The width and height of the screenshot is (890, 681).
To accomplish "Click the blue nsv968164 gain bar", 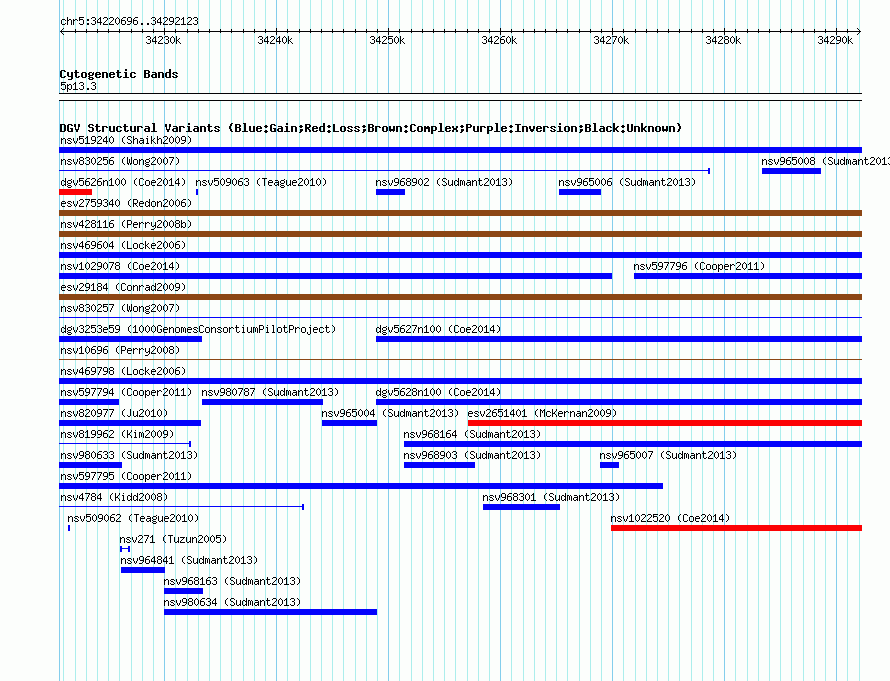I will tap(633, 444).
